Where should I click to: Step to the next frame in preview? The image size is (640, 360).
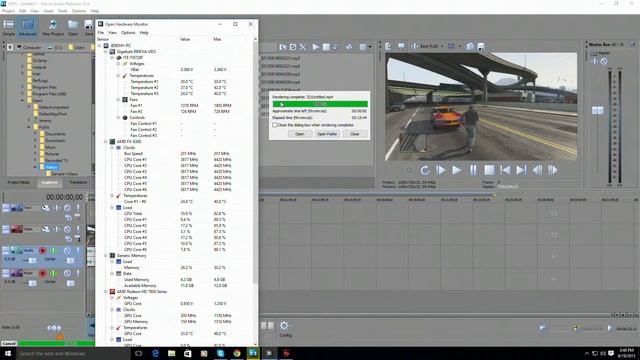[x=553, y=170]
